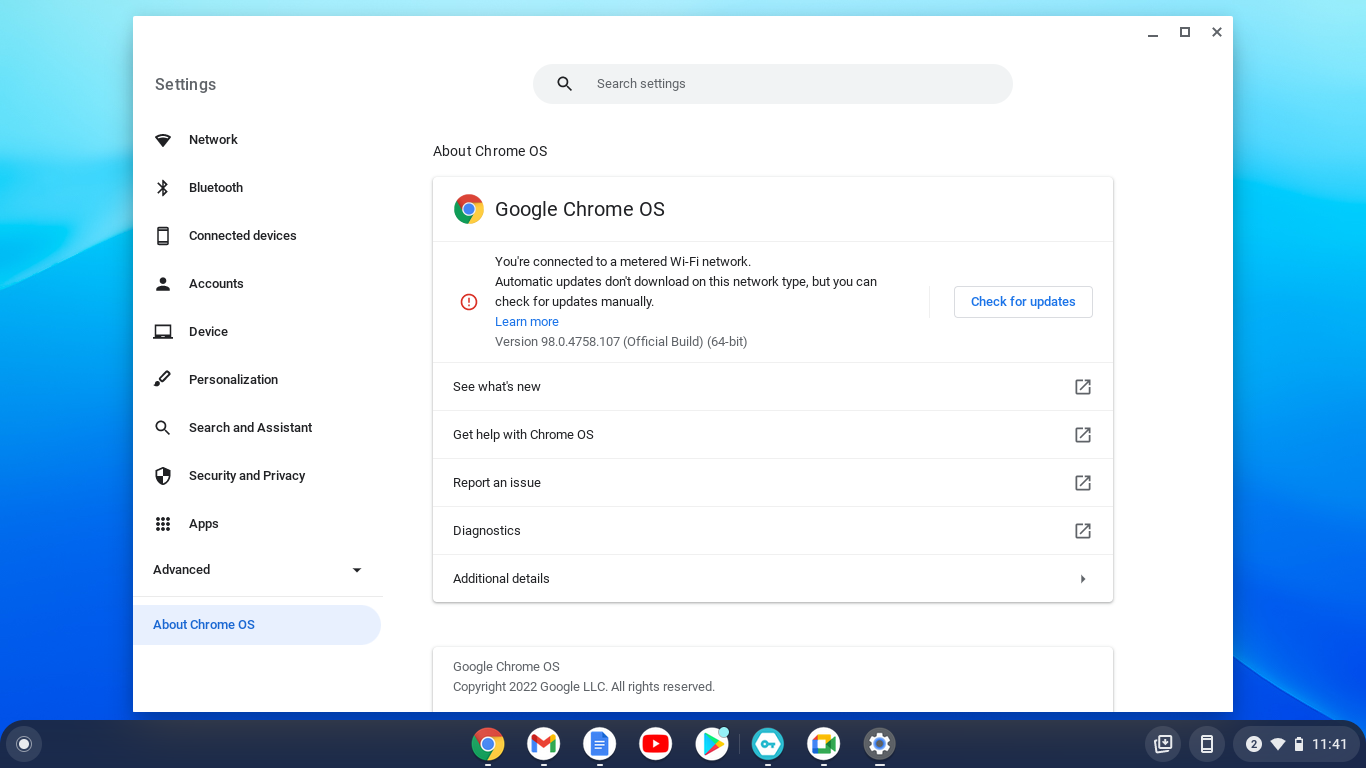Open See what's new row

click(773, 387)
